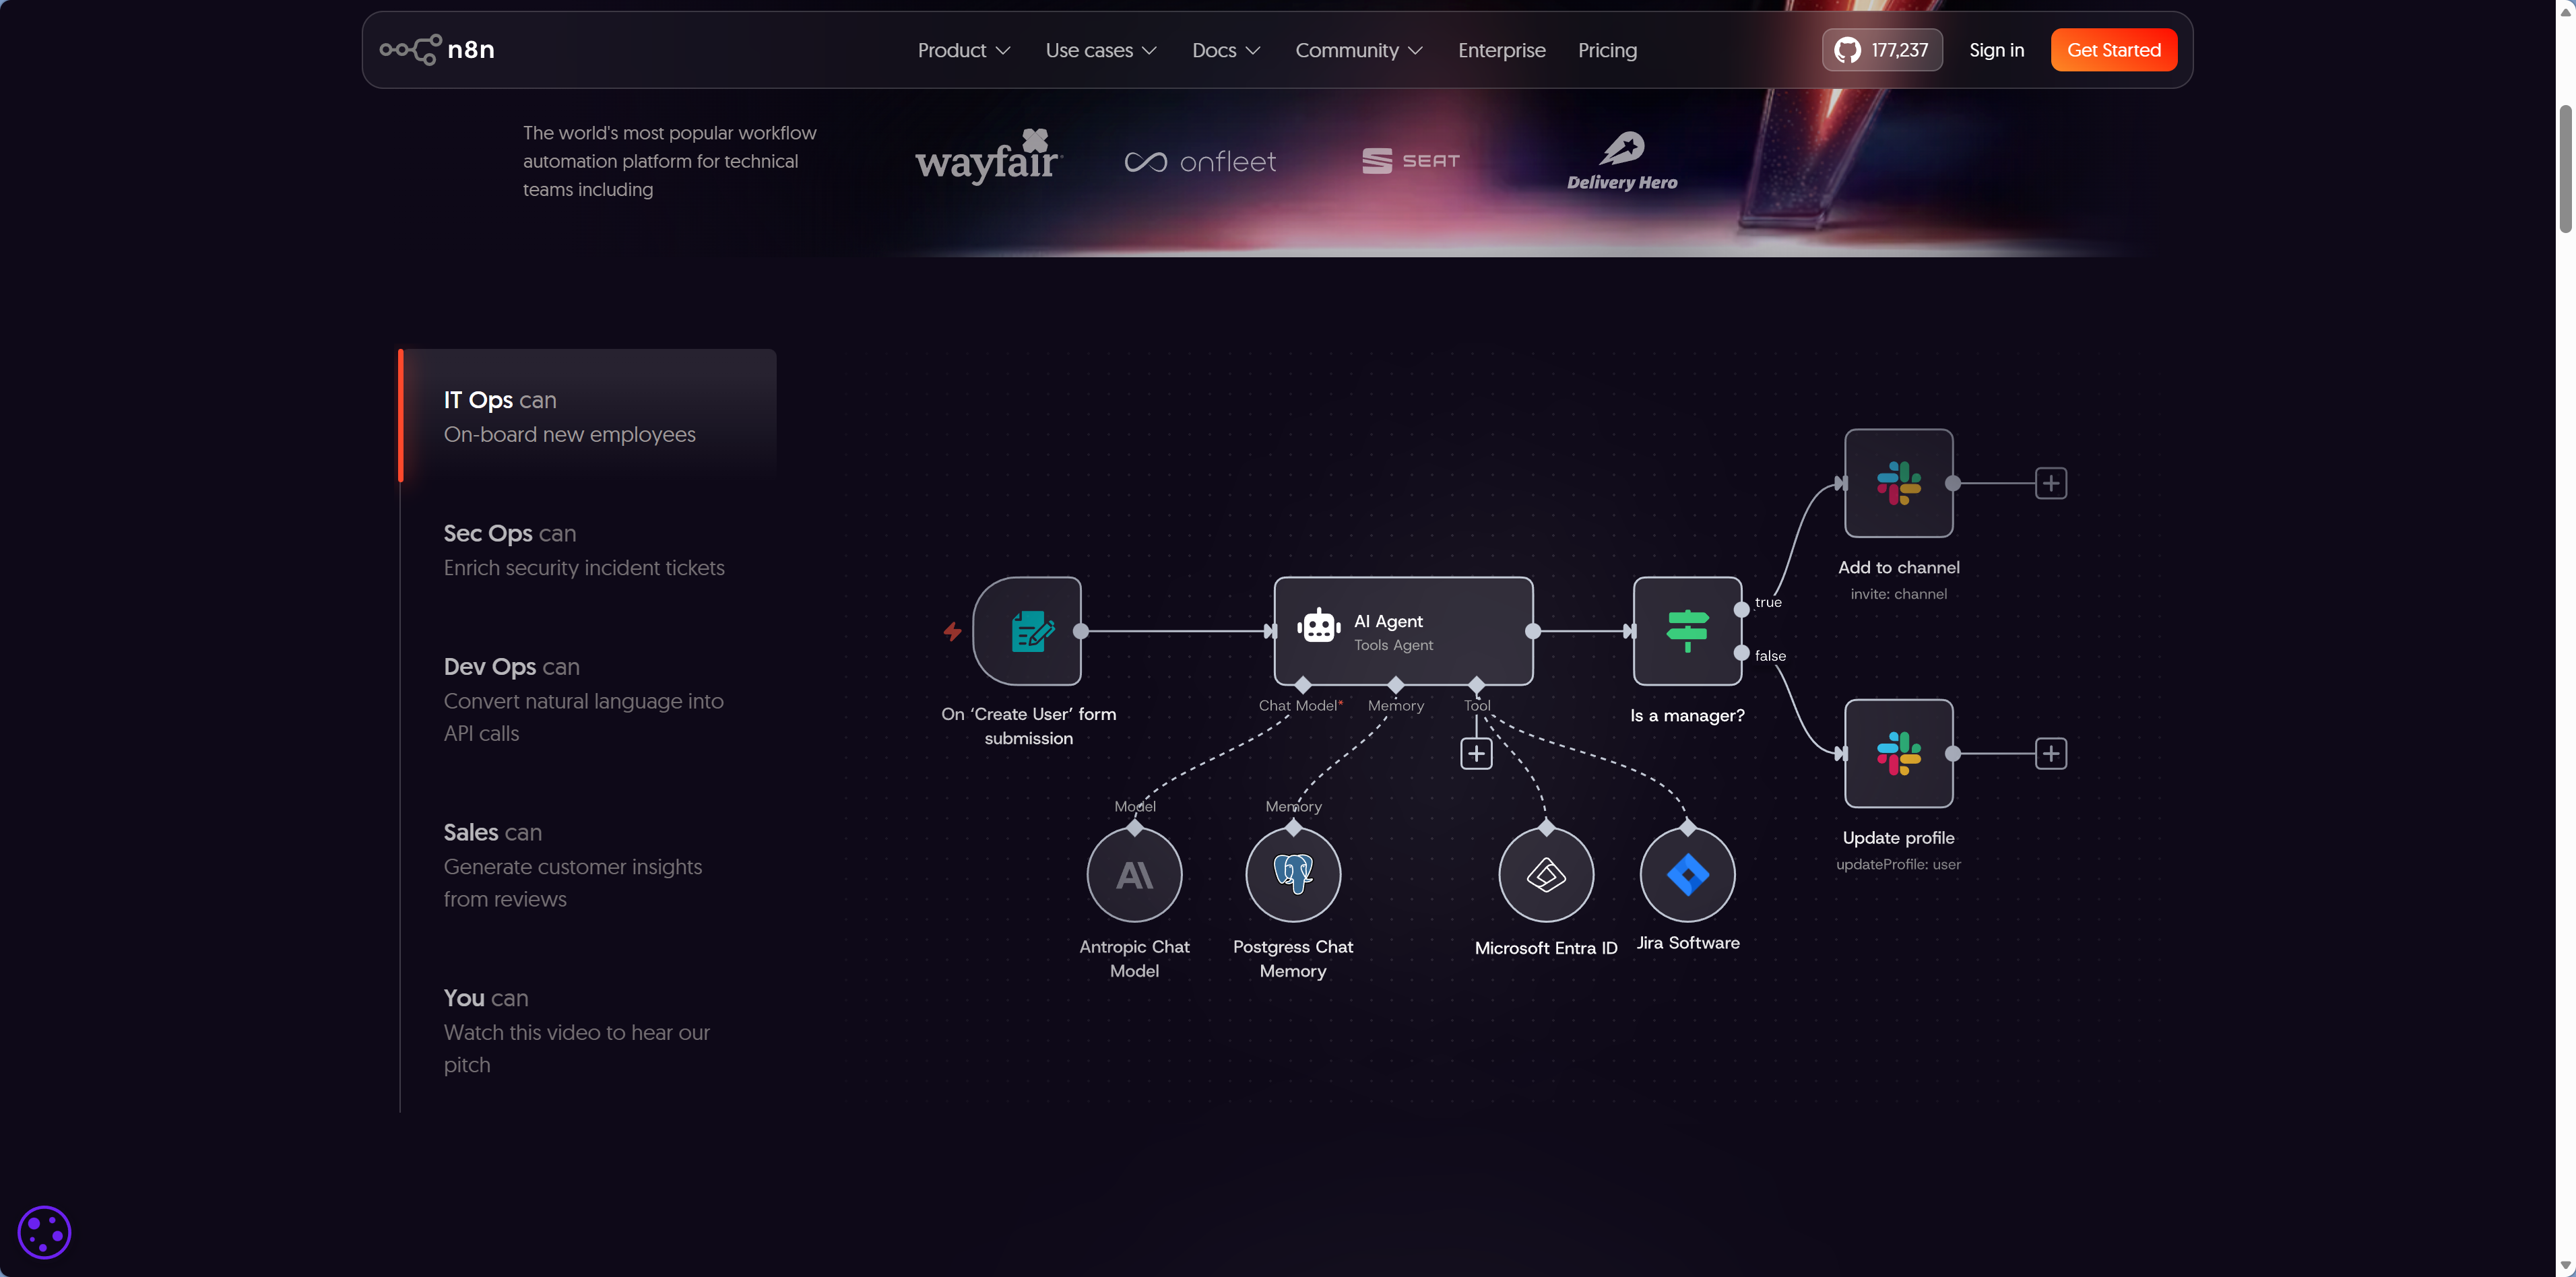Switch to the Sec Ops tab
This screenshot has height=1277, width=2576.
[x=584, y=550]
